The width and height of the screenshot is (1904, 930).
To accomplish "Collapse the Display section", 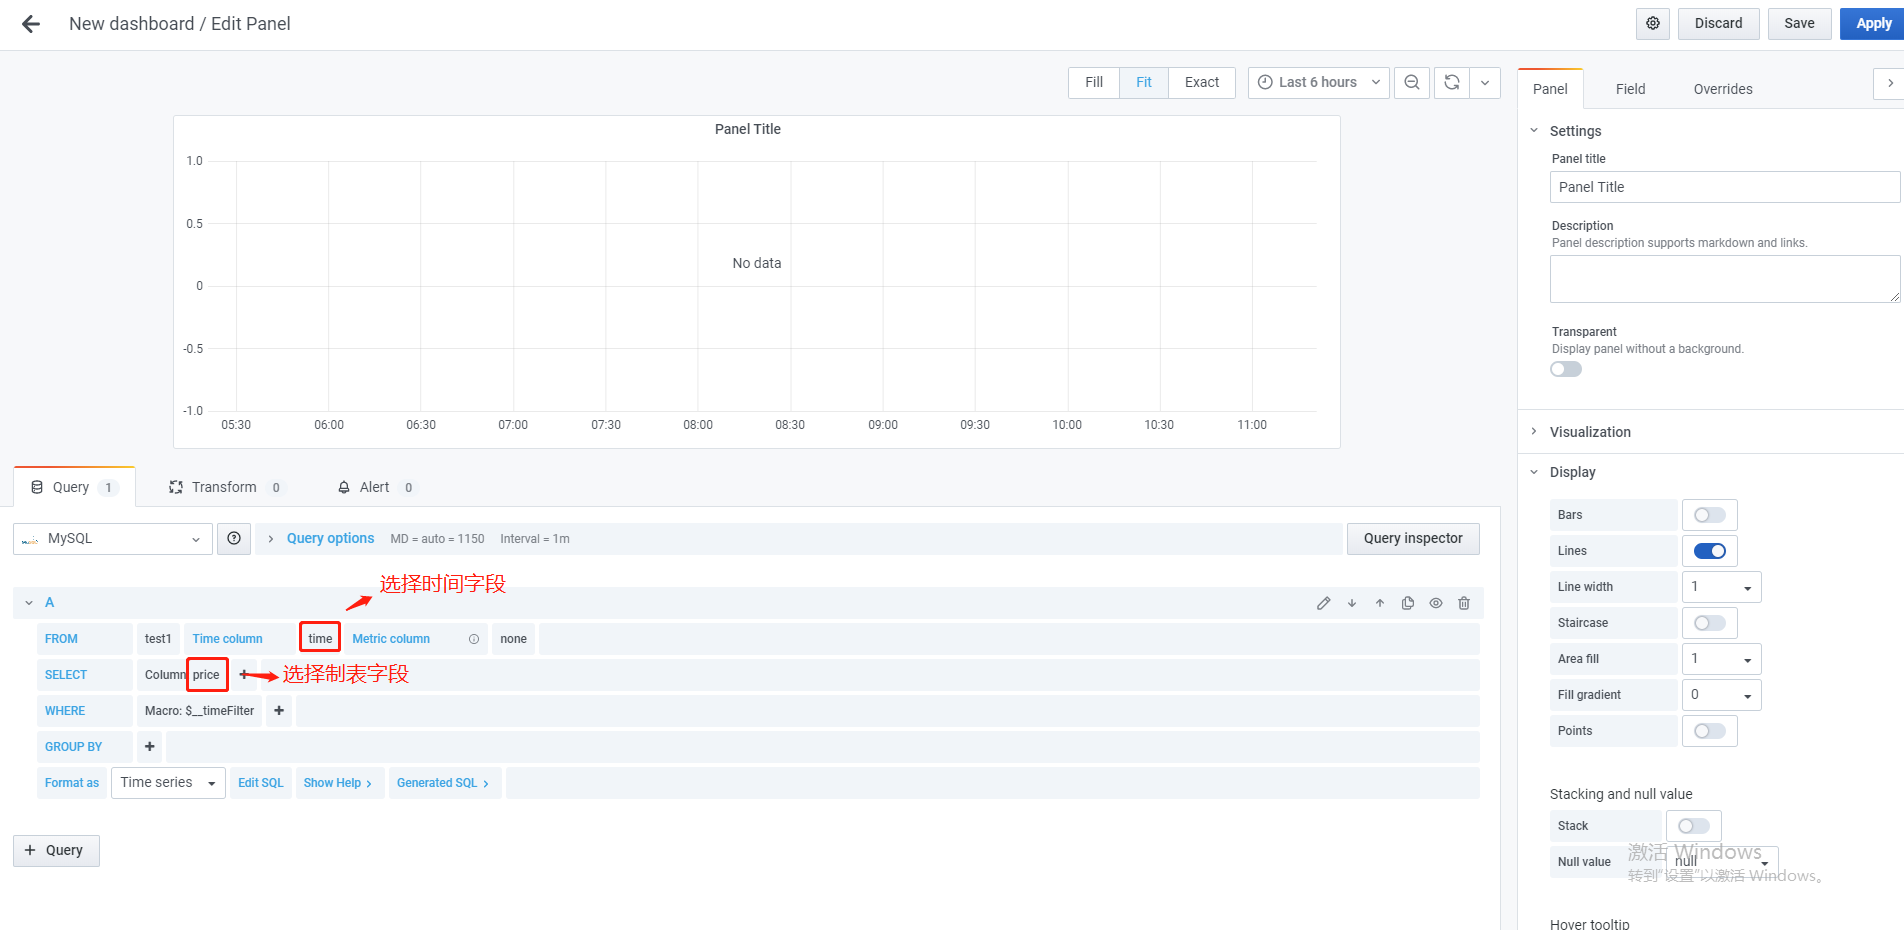I will pyautogui.click(x=1572, y=472).
